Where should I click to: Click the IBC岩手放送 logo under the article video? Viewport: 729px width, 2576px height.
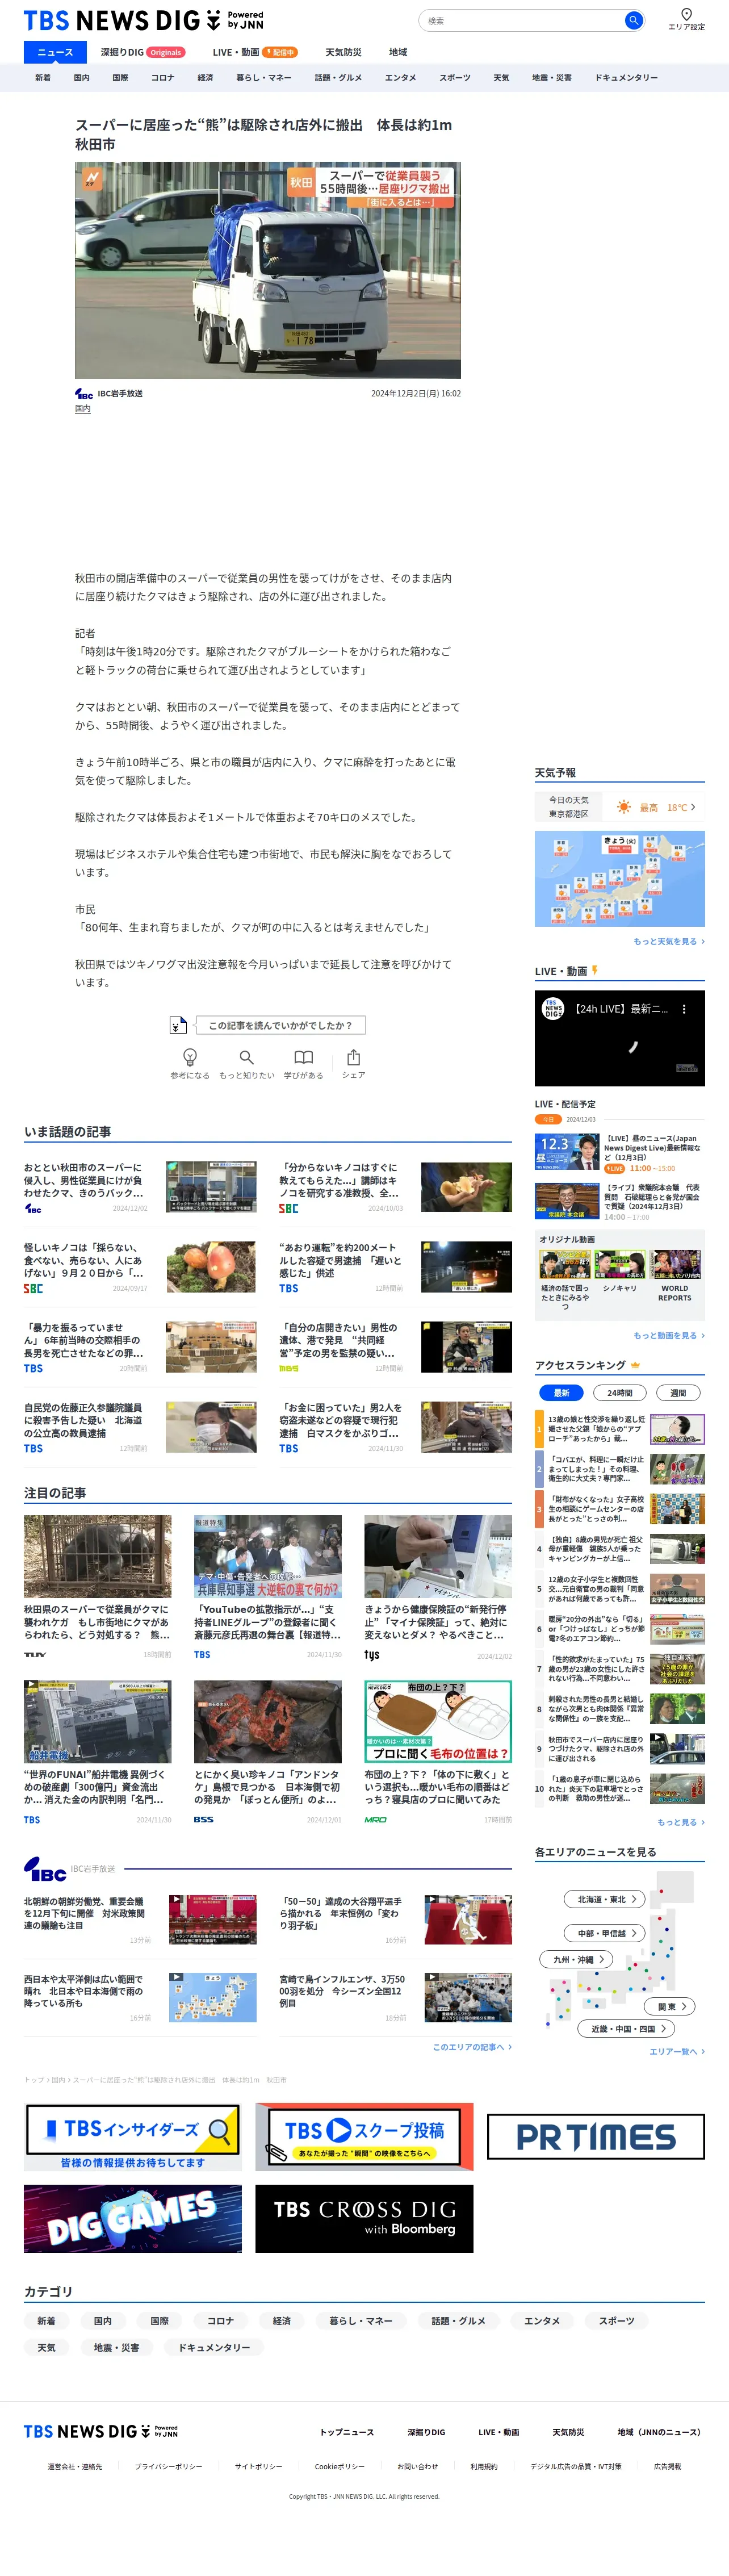(84, 394)
